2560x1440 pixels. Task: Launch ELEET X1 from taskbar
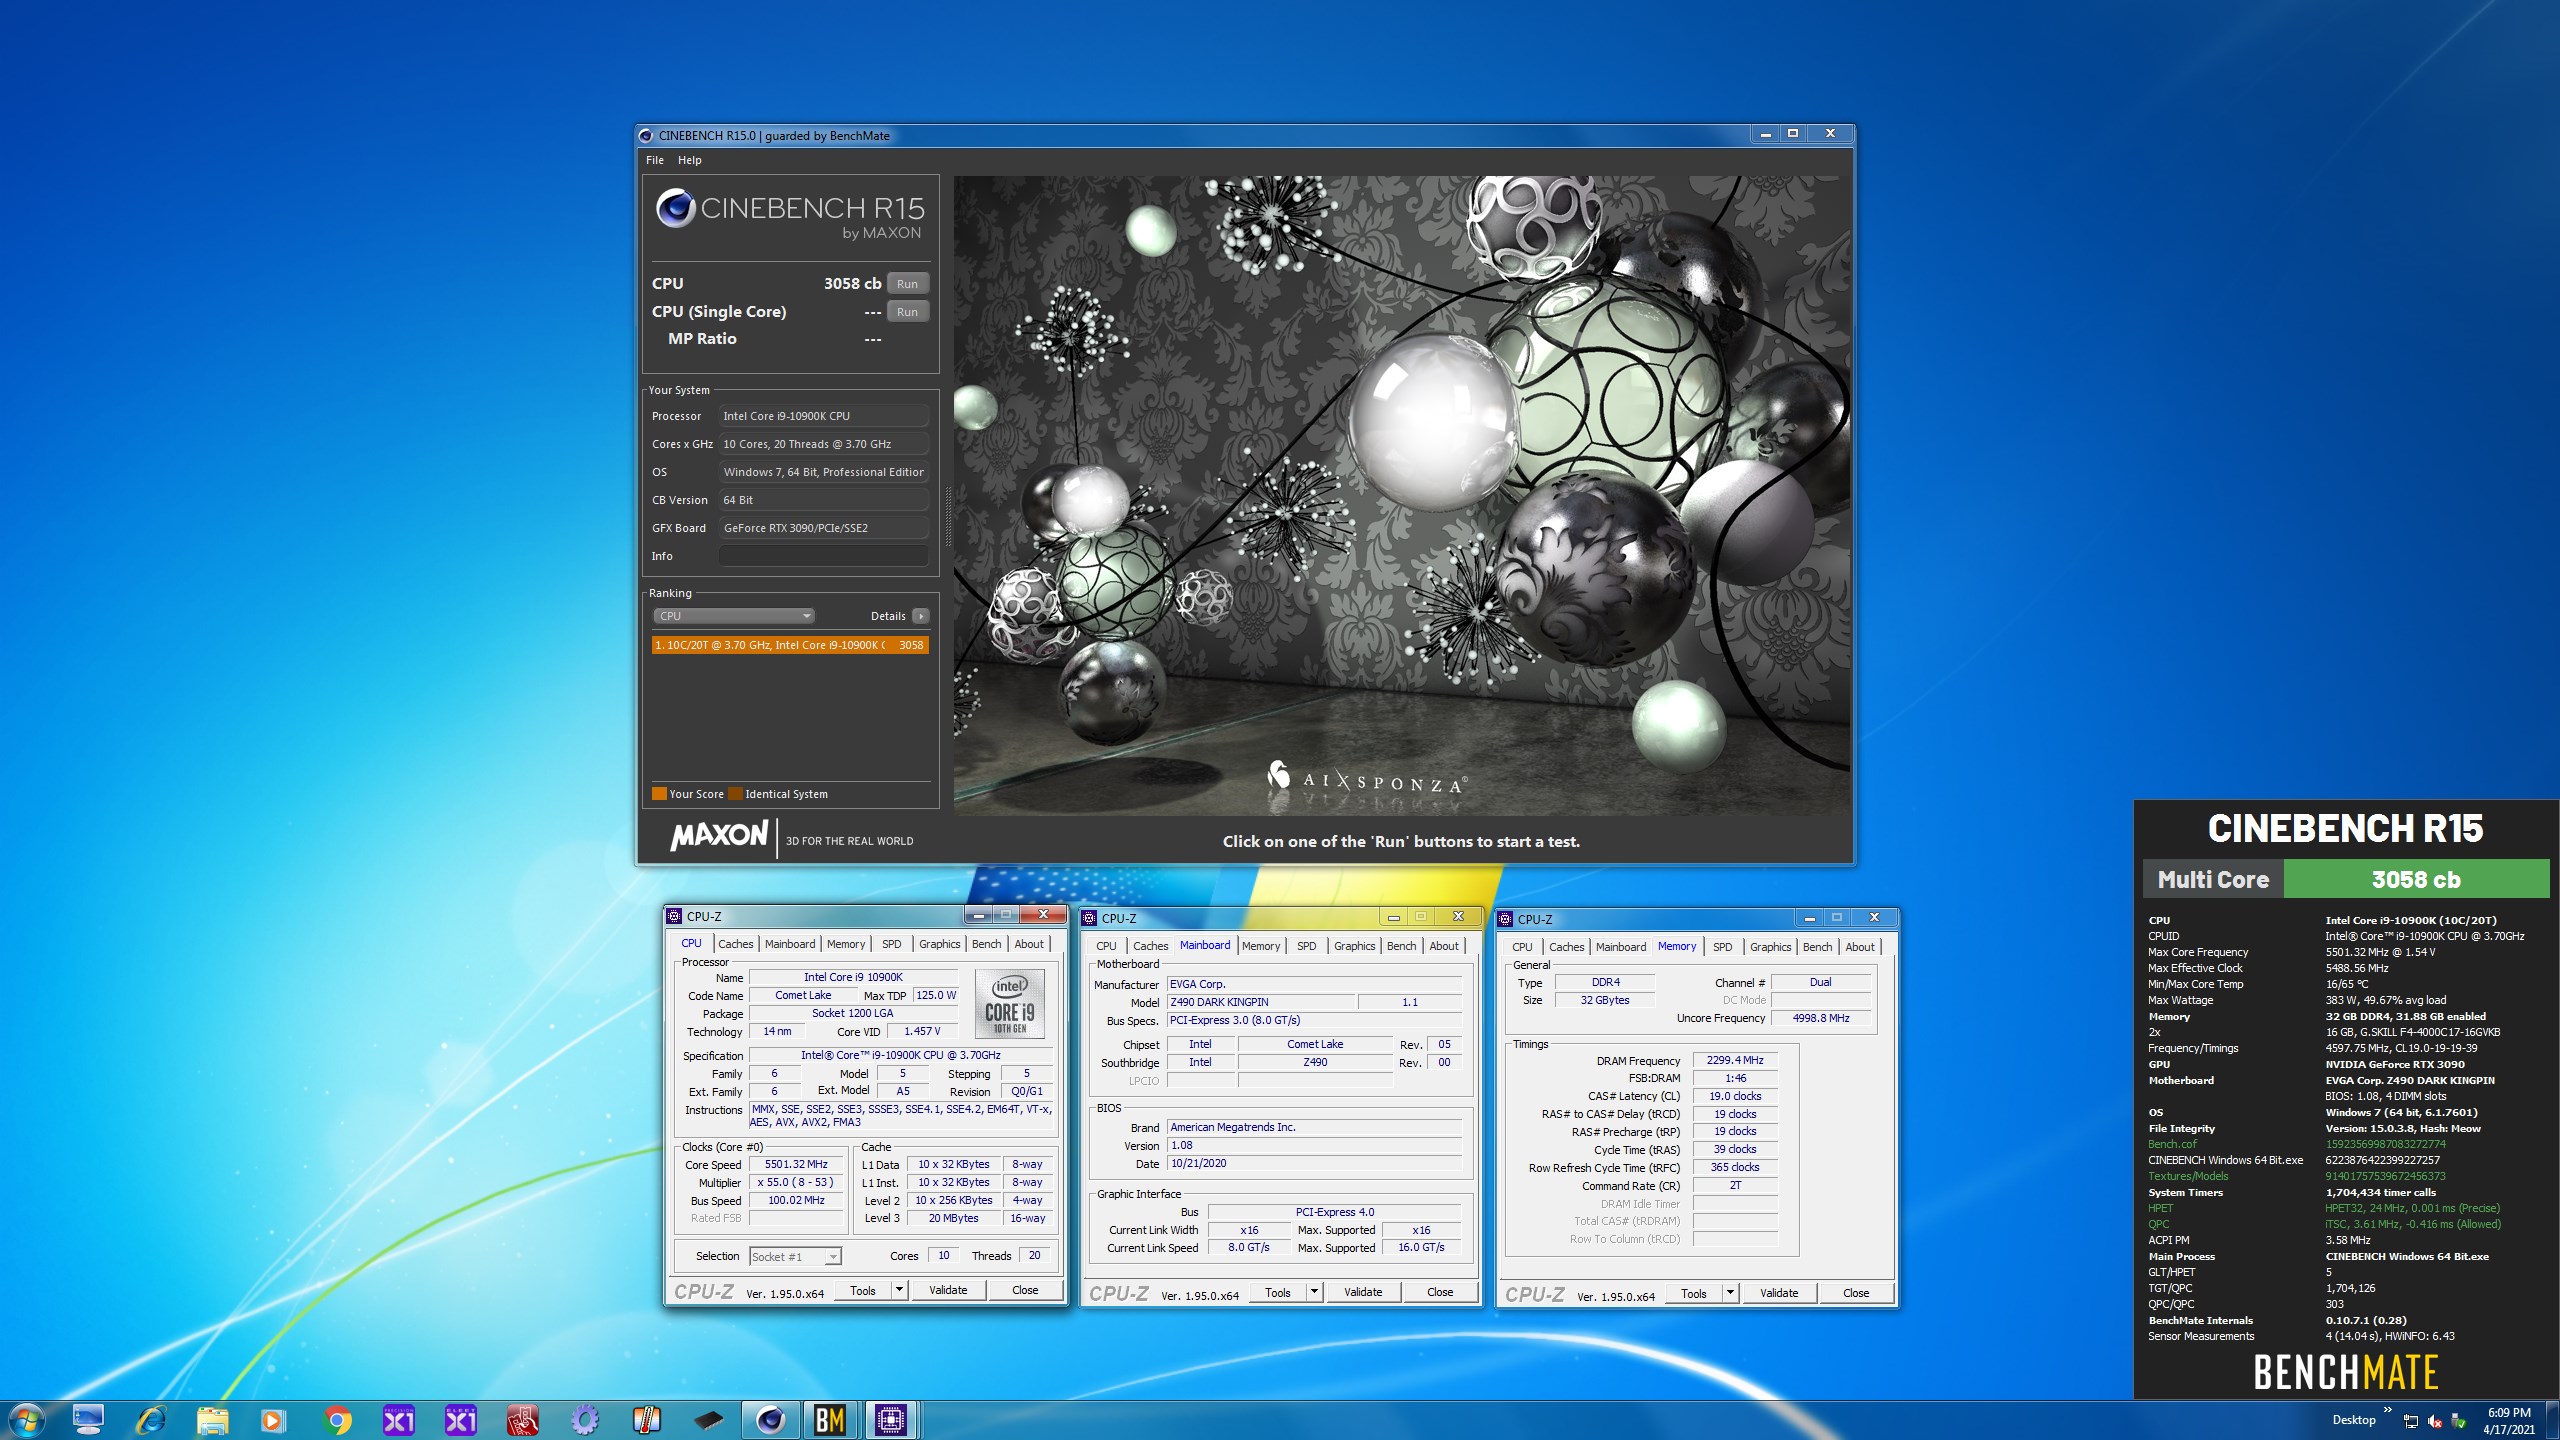460,1419
